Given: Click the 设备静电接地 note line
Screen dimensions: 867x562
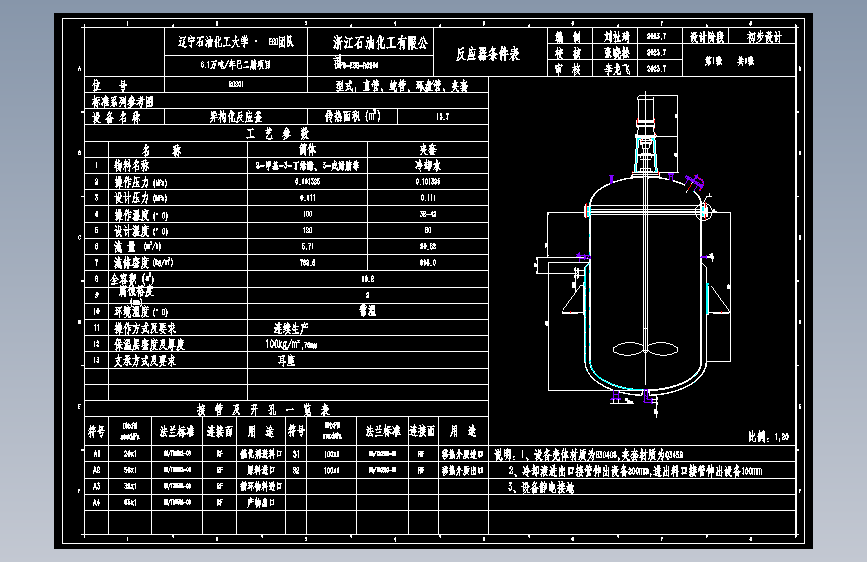Looking at the screenshot, I should click(x=541, y=487).
